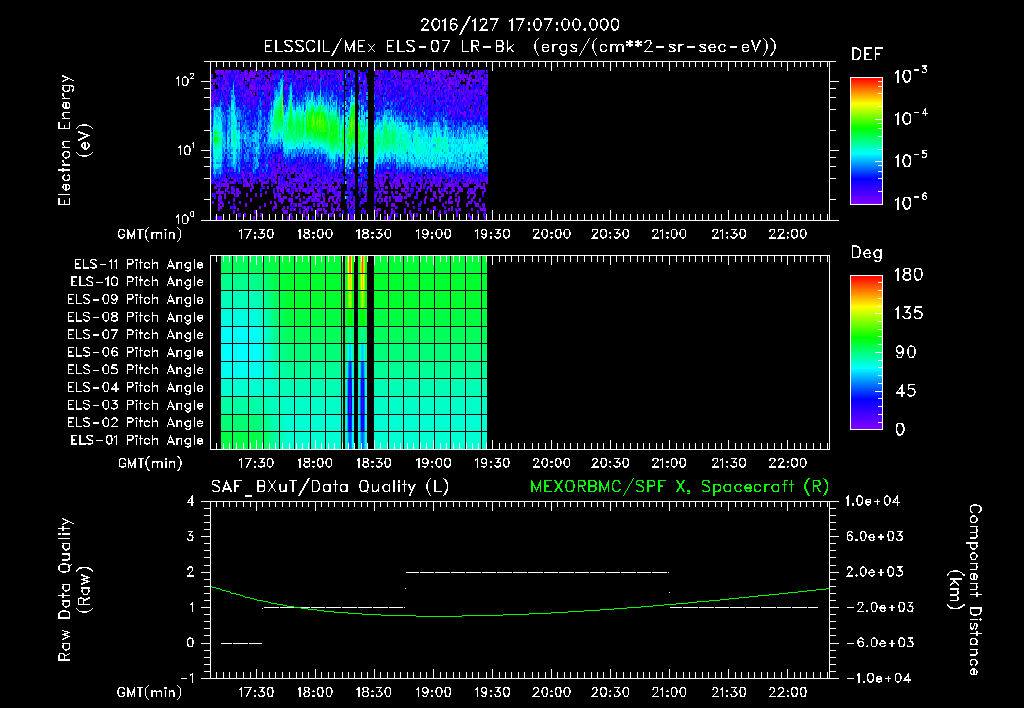Click the 135 tick on Deg scale
The width and height of the screenshot is (1024, 708).
[908, 314]
